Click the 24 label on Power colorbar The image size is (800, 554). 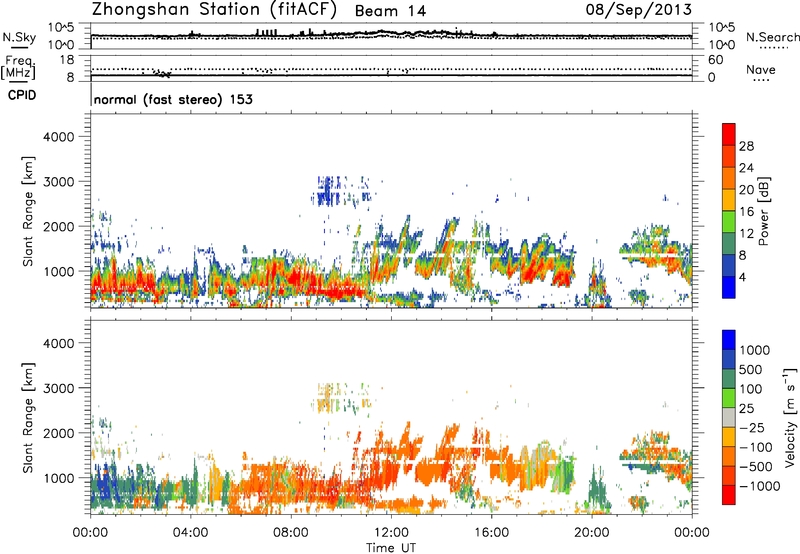click(746, 168)
